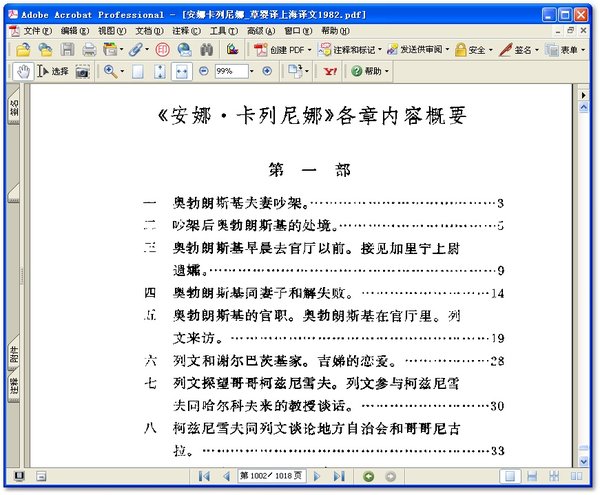The width and height of the screenshot is (600, 495).
Task: Open the 工具 (Tools) menu
Action: 223,31
